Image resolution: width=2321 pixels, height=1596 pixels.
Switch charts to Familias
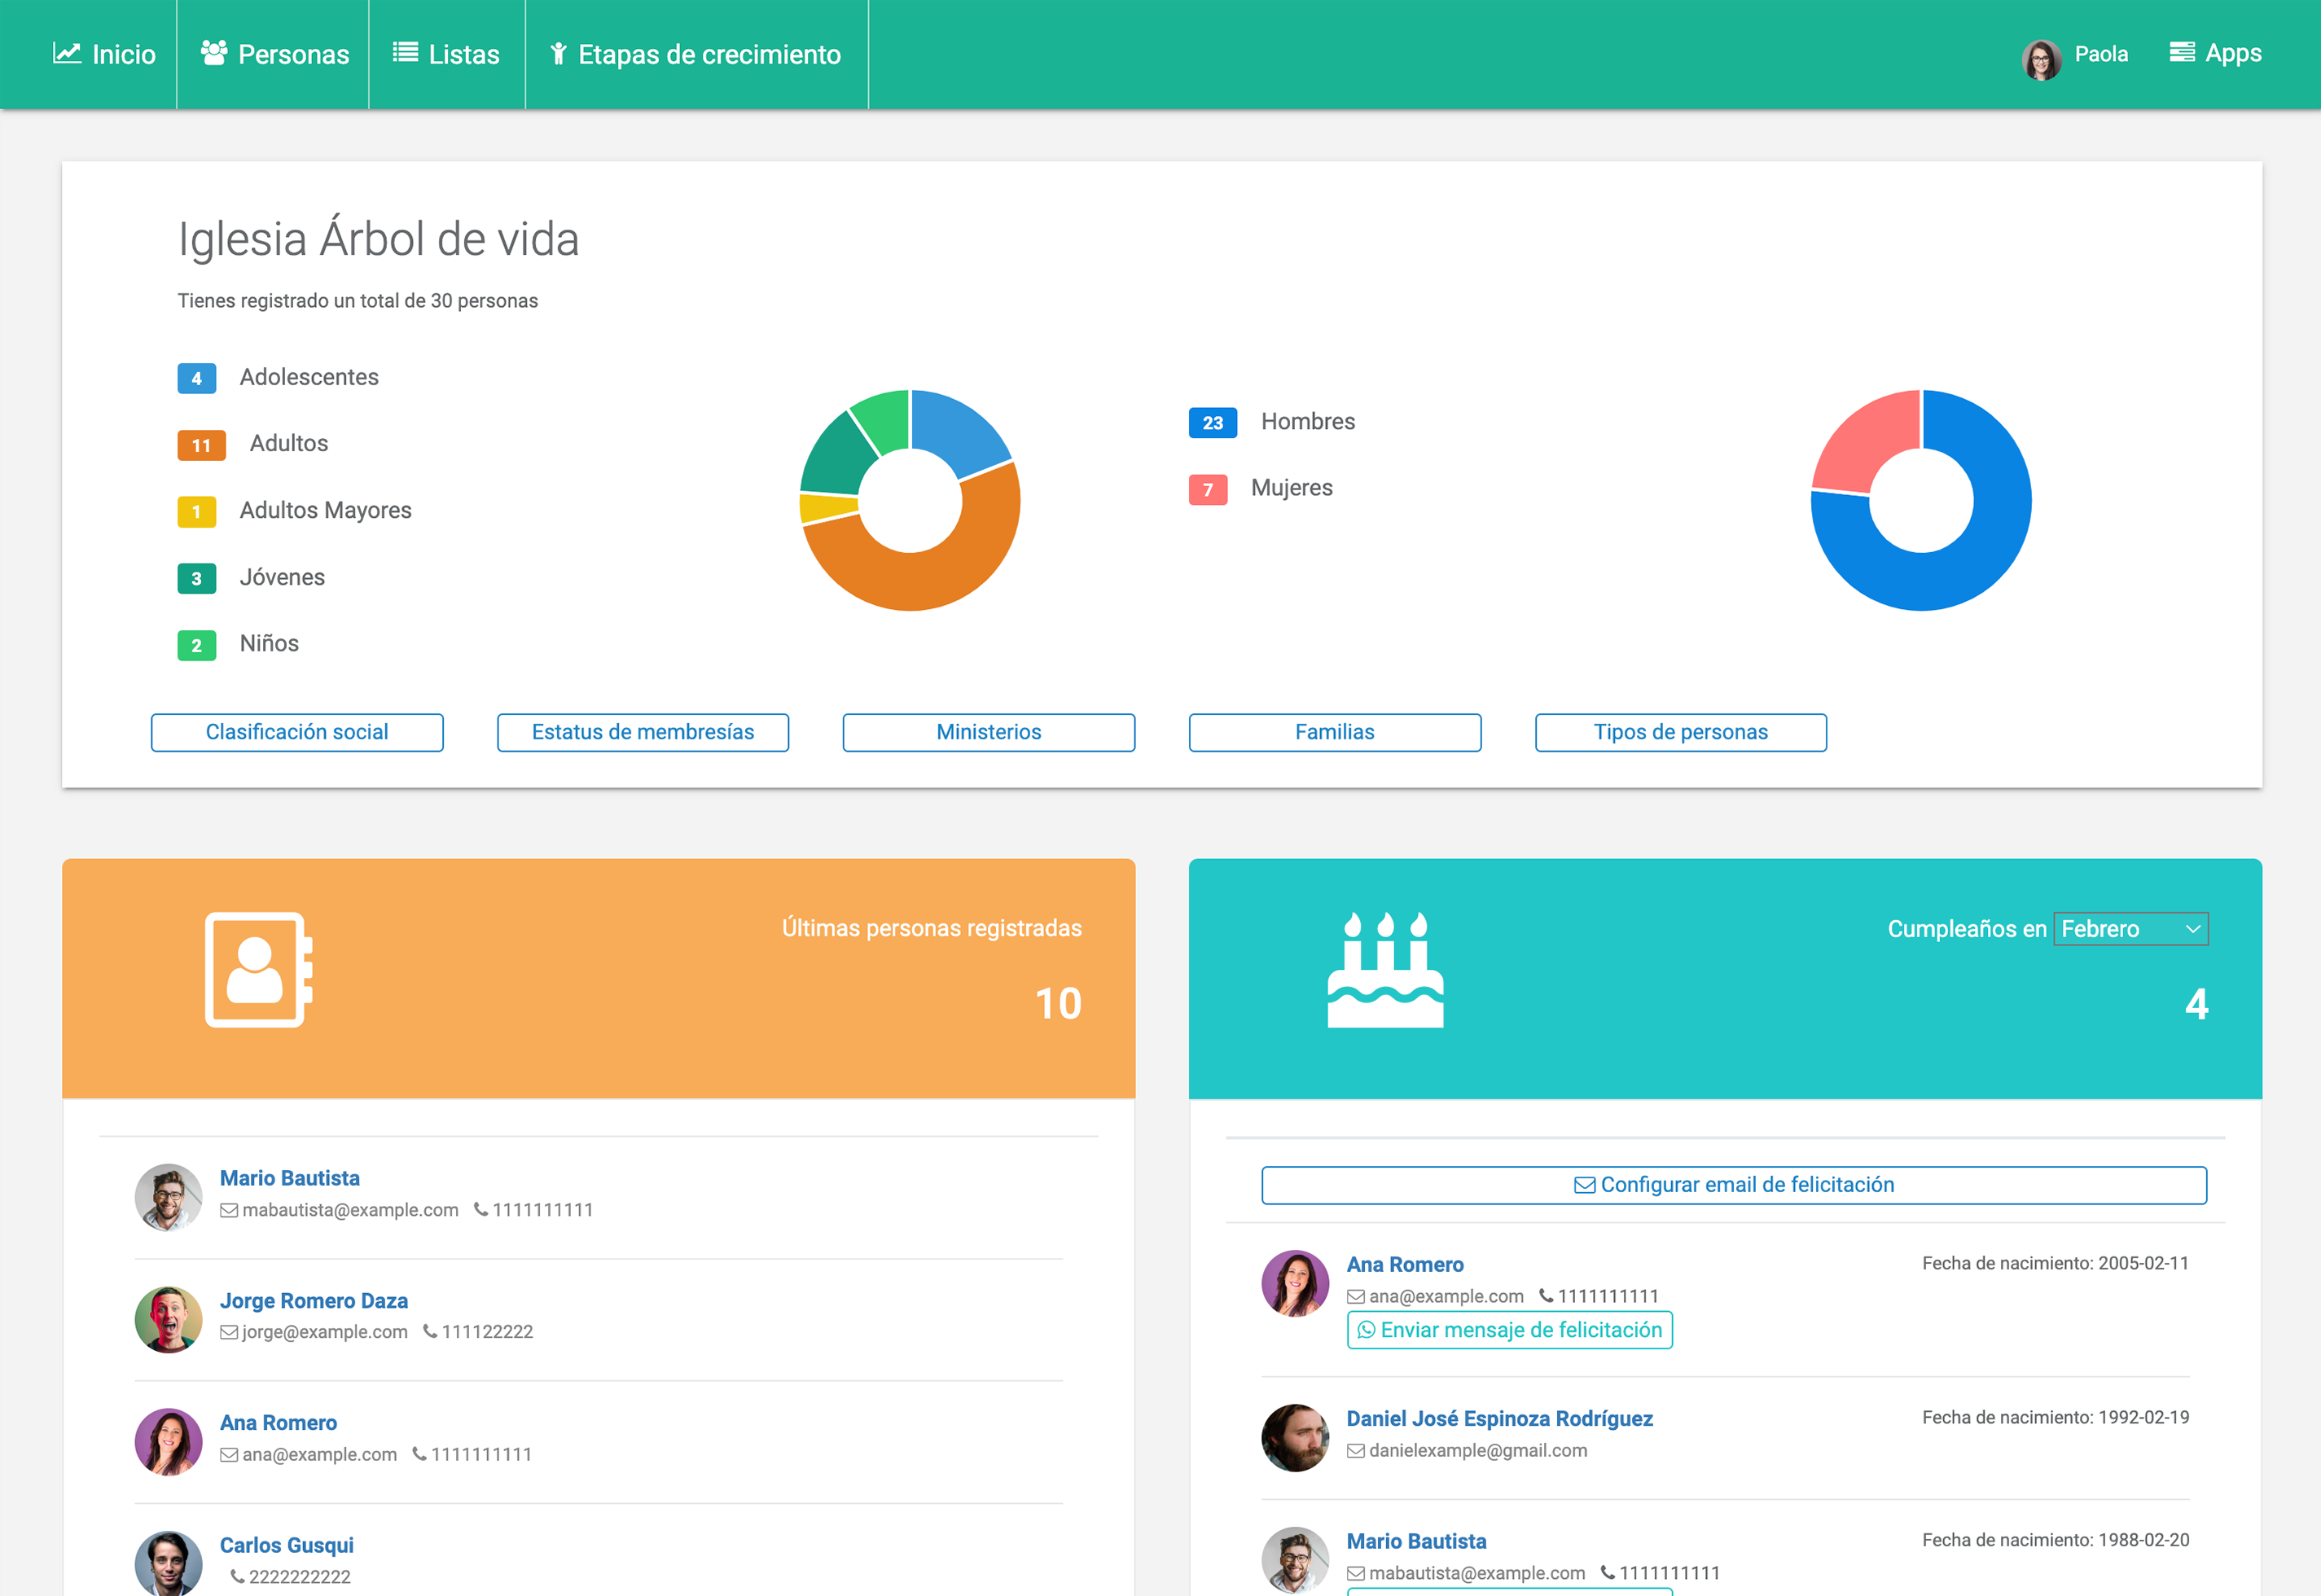pyautogui.click(x=1334, y=732)
